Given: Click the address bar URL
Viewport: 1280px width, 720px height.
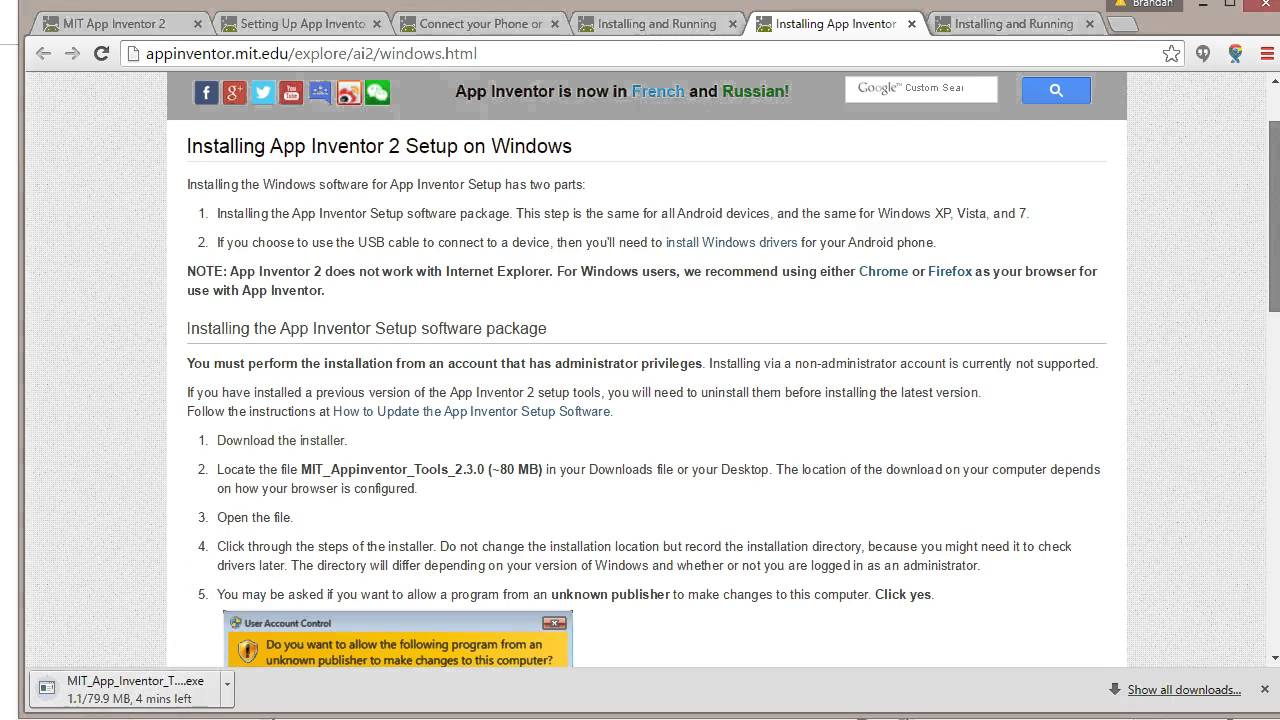Looking at the screenshot, I should (311, 54).
